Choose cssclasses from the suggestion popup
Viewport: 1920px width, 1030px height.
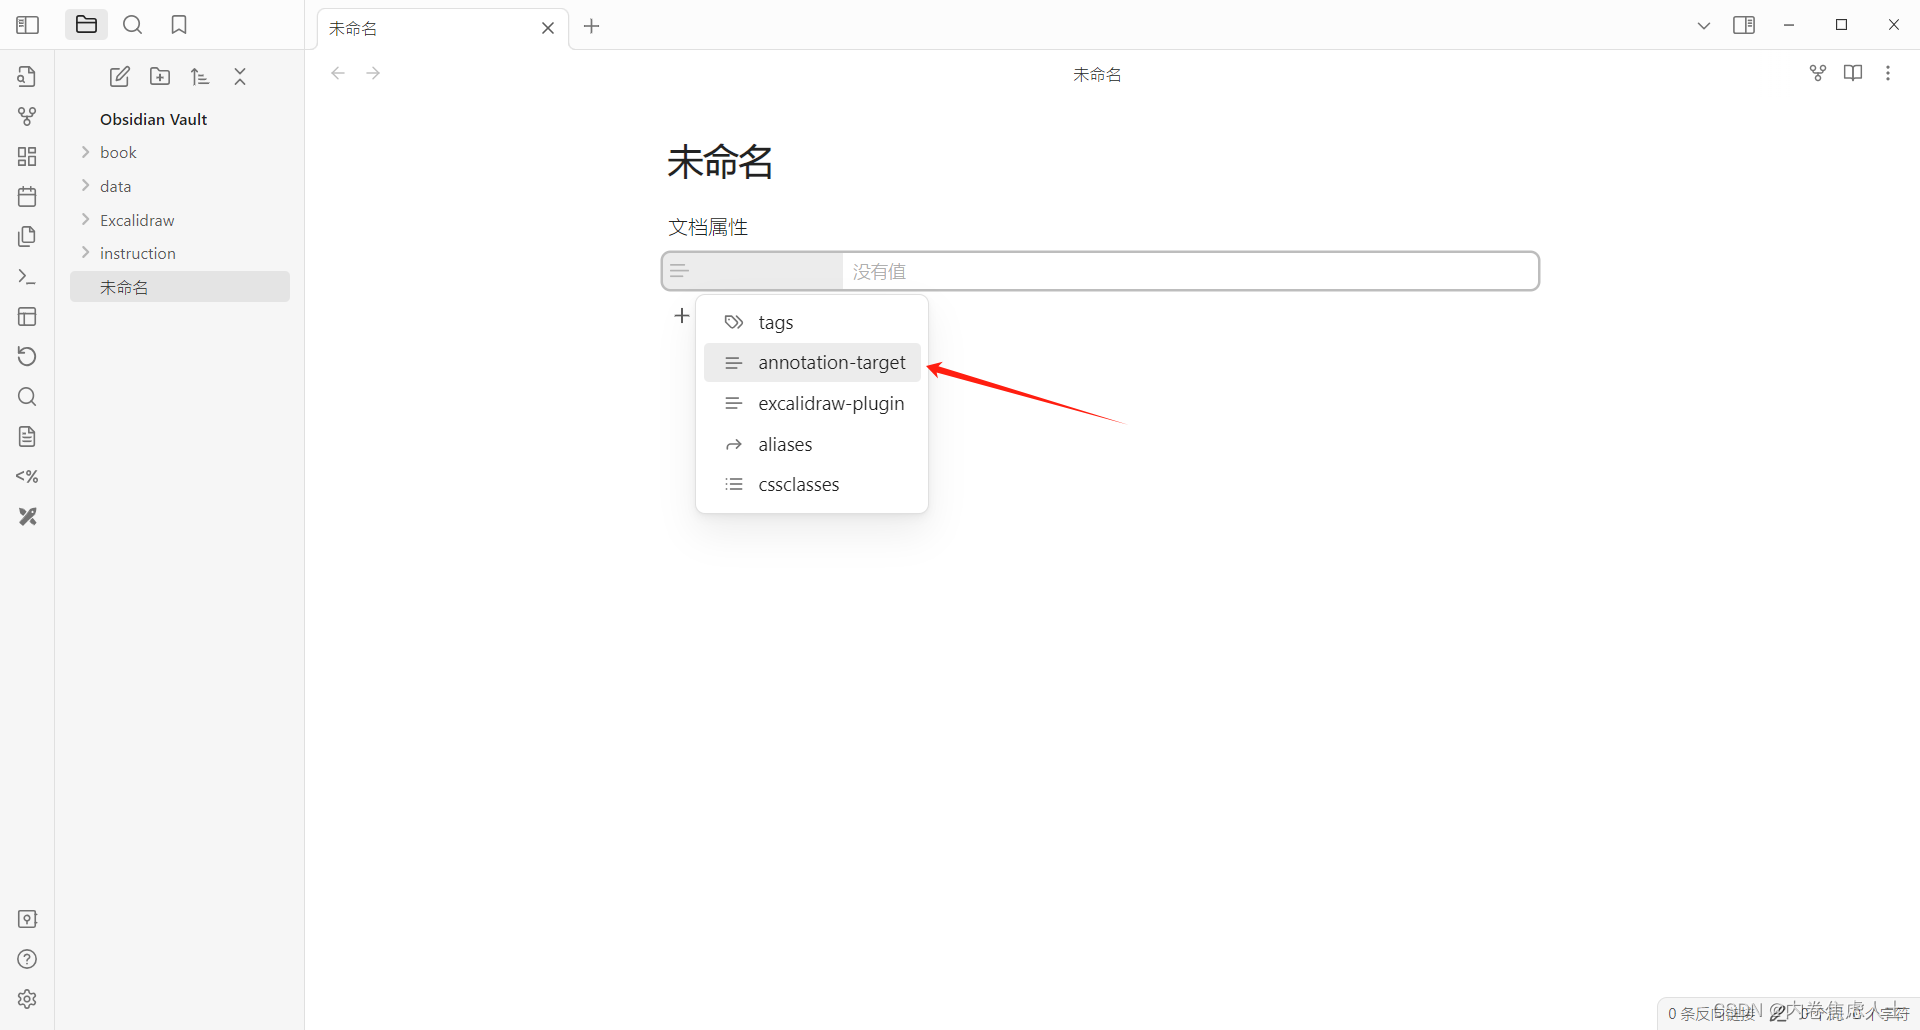(799, 484)
